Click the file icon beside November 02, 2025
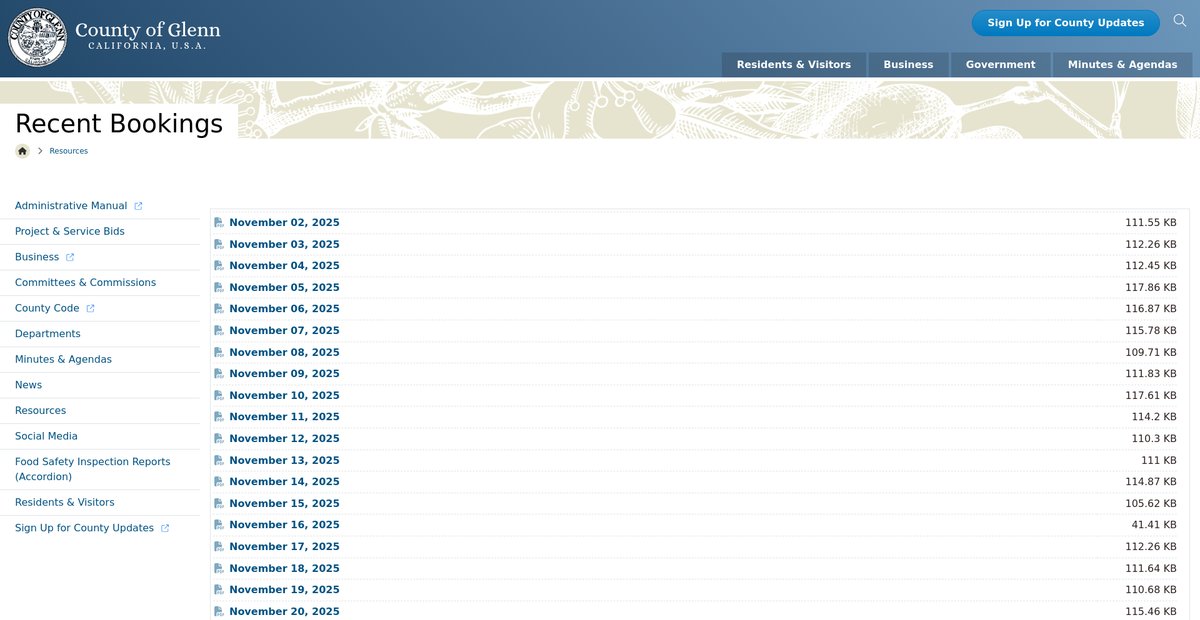This screenshot has height=620, width=1200. click(219, 223)
